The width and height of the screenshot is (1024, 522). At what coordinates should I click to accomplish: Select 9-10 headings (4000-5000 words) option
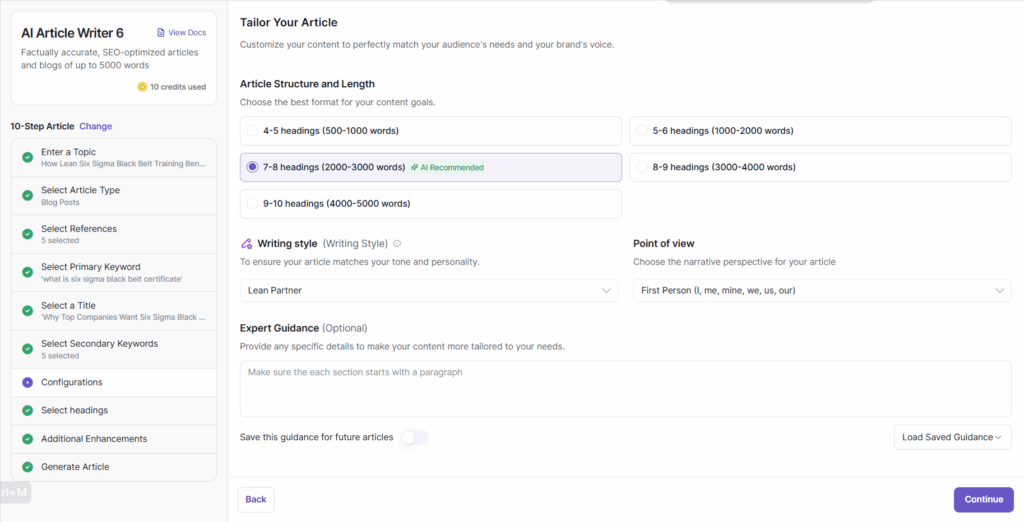click(252, 204)
